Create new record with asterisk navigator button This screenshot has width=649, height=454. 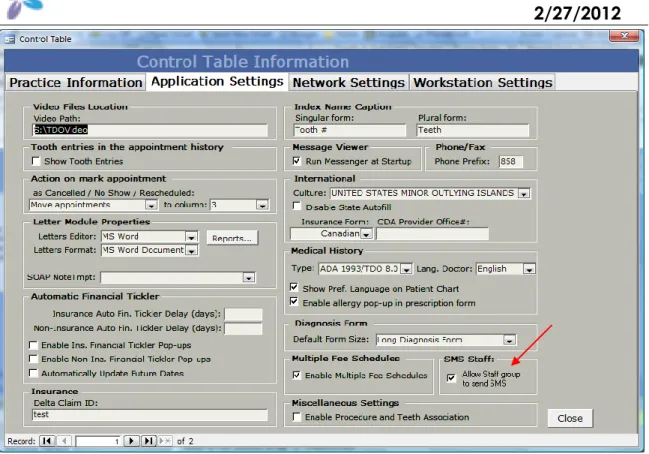click(x=165, y=441)
